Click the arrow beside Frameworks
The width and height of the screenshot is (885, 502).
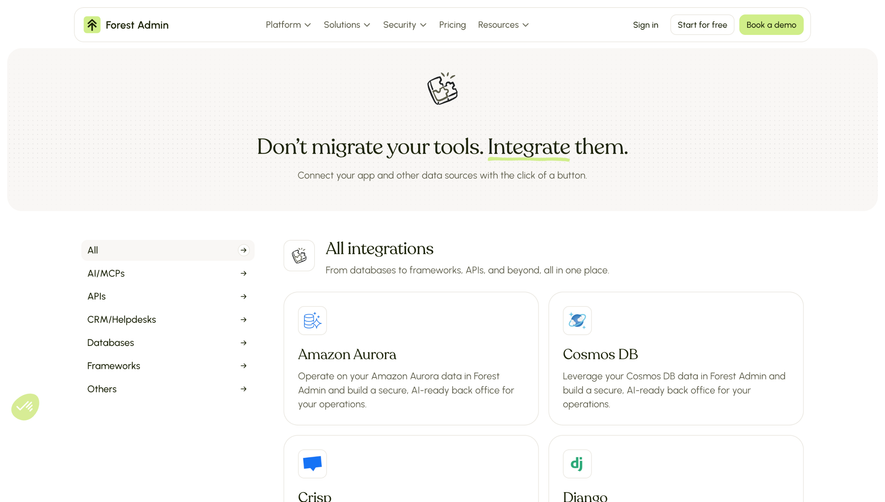243,366
